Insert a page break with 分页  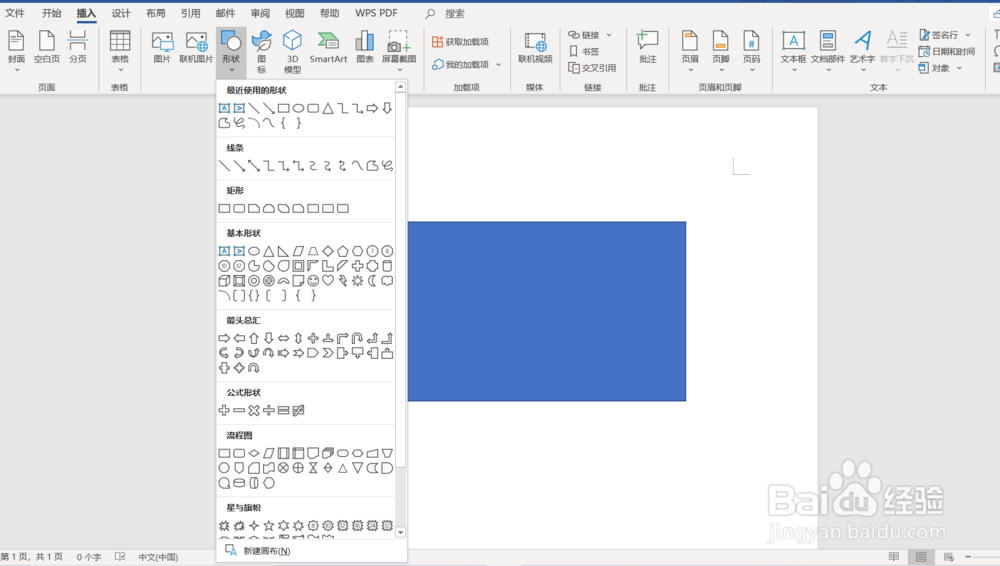pos(78,48)
